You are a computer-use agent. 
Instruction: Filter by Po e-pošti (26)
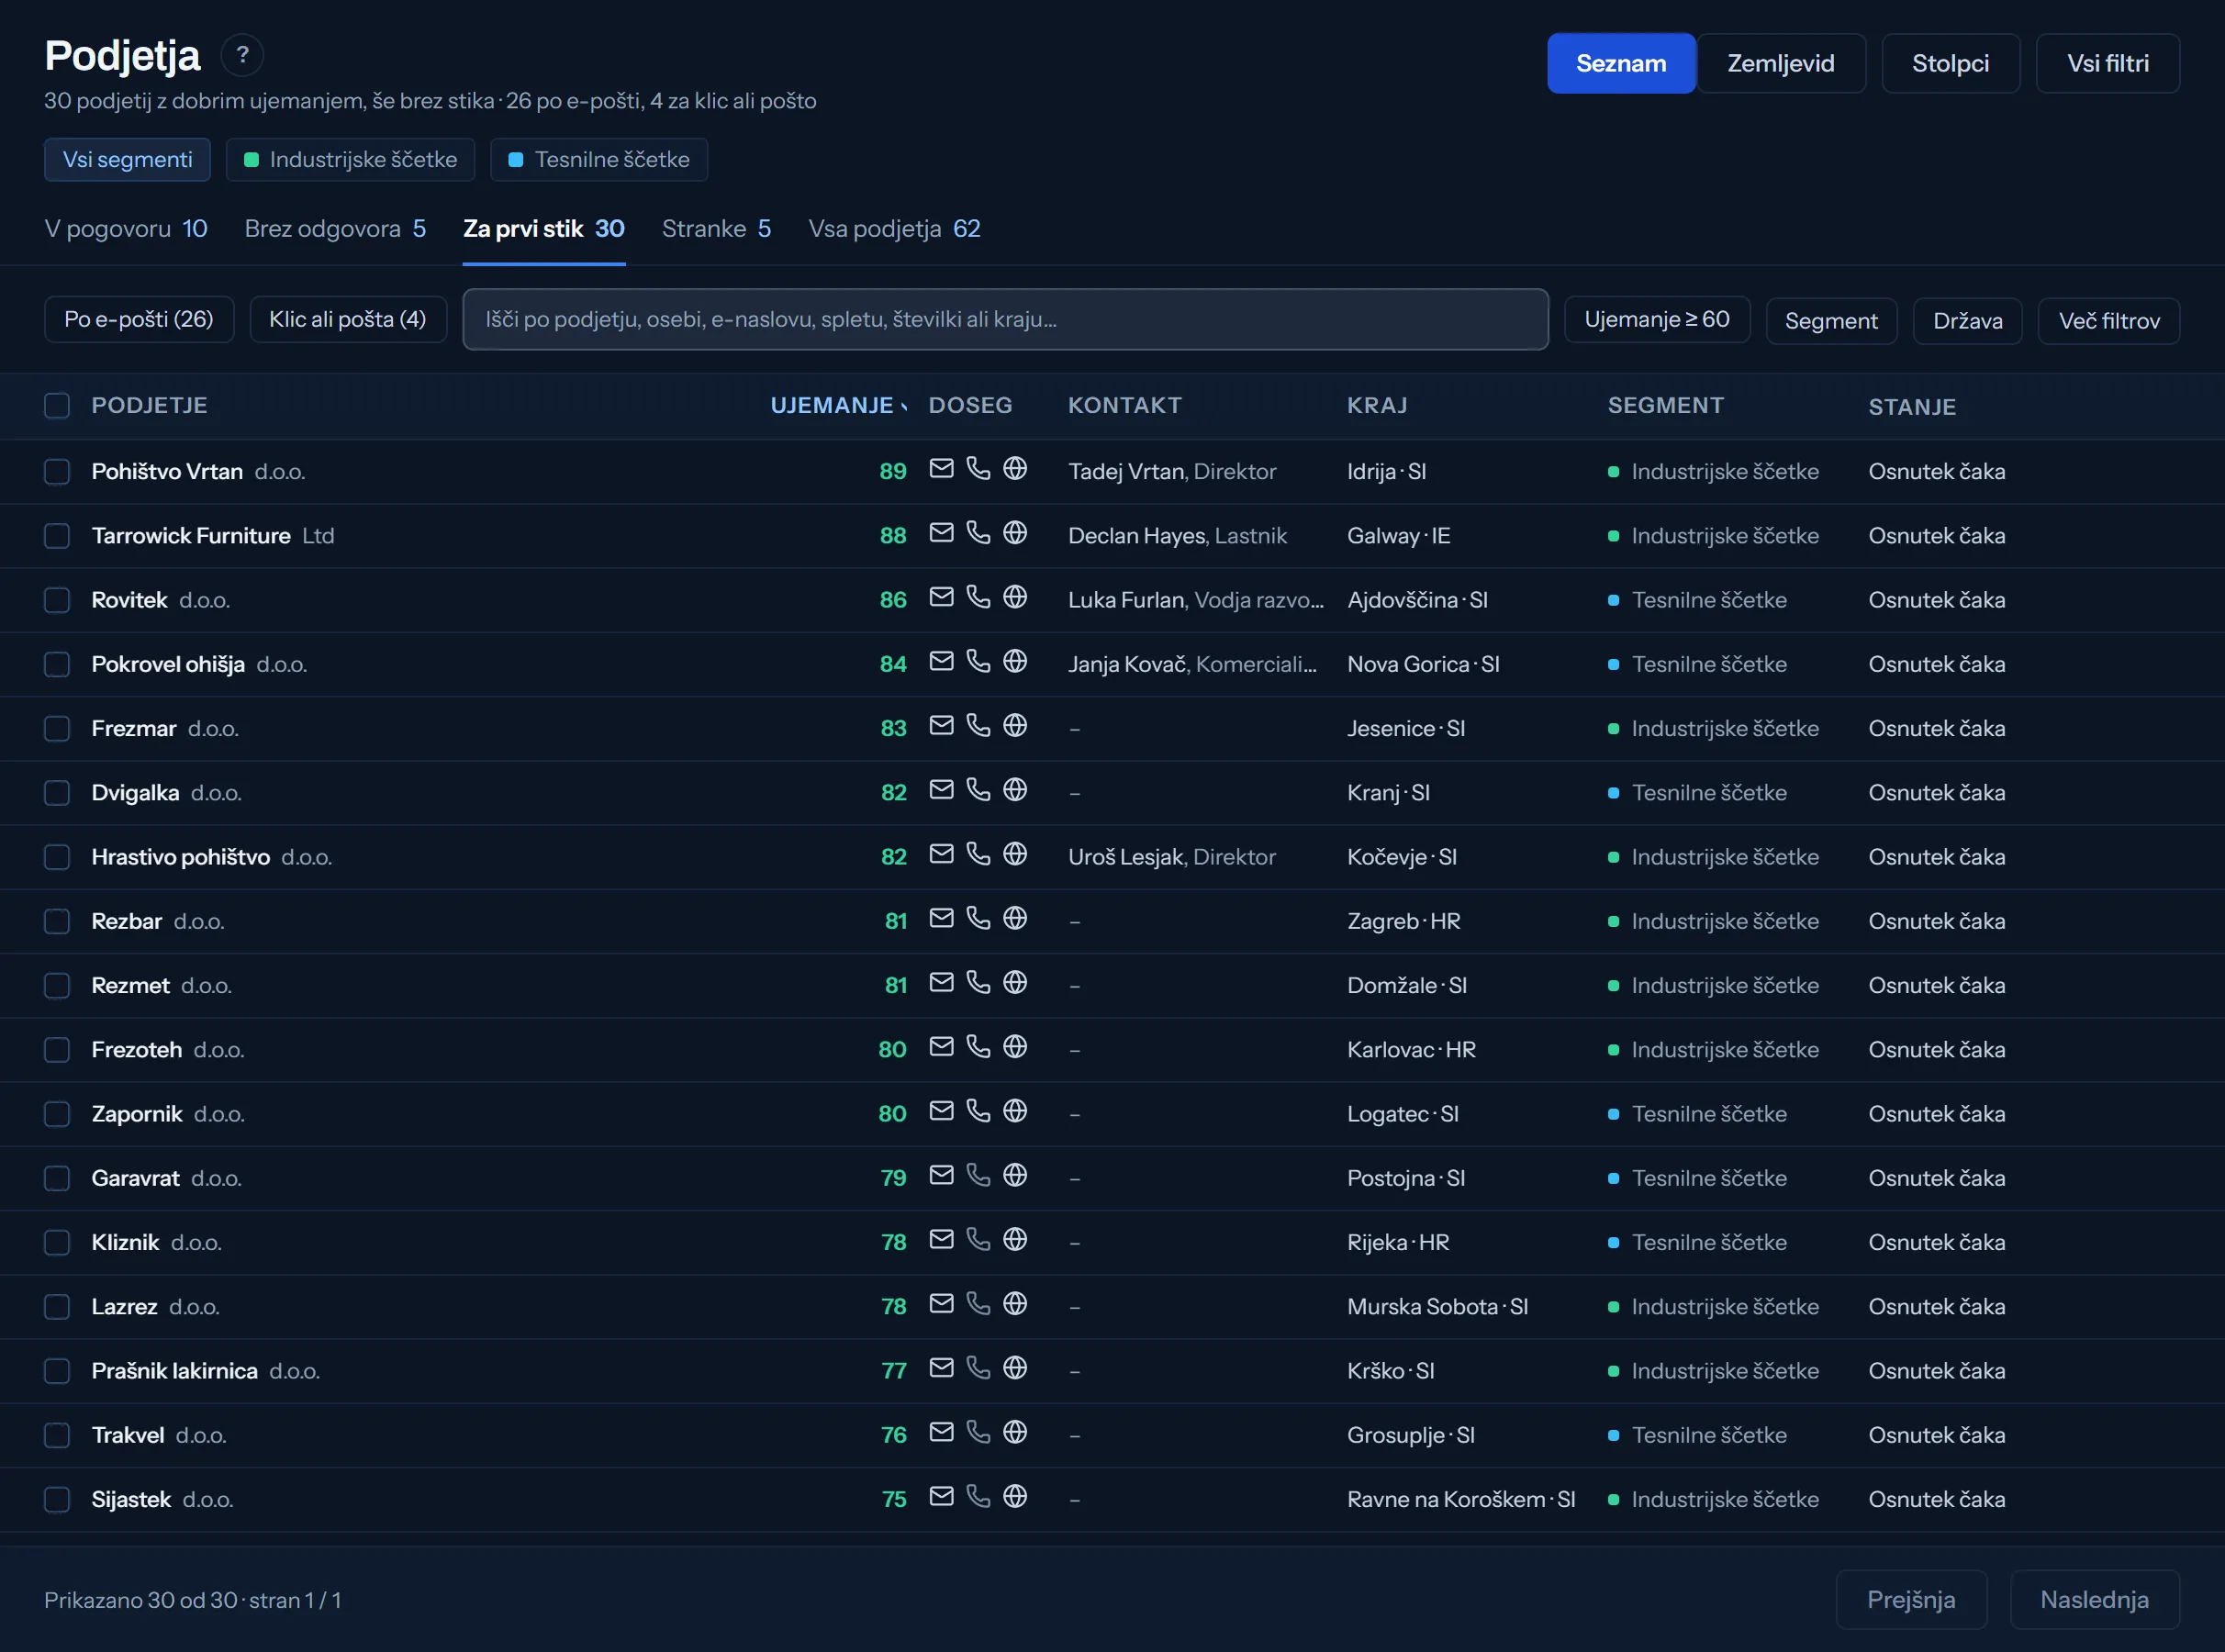pyautogui.click(x=139, y=320)
